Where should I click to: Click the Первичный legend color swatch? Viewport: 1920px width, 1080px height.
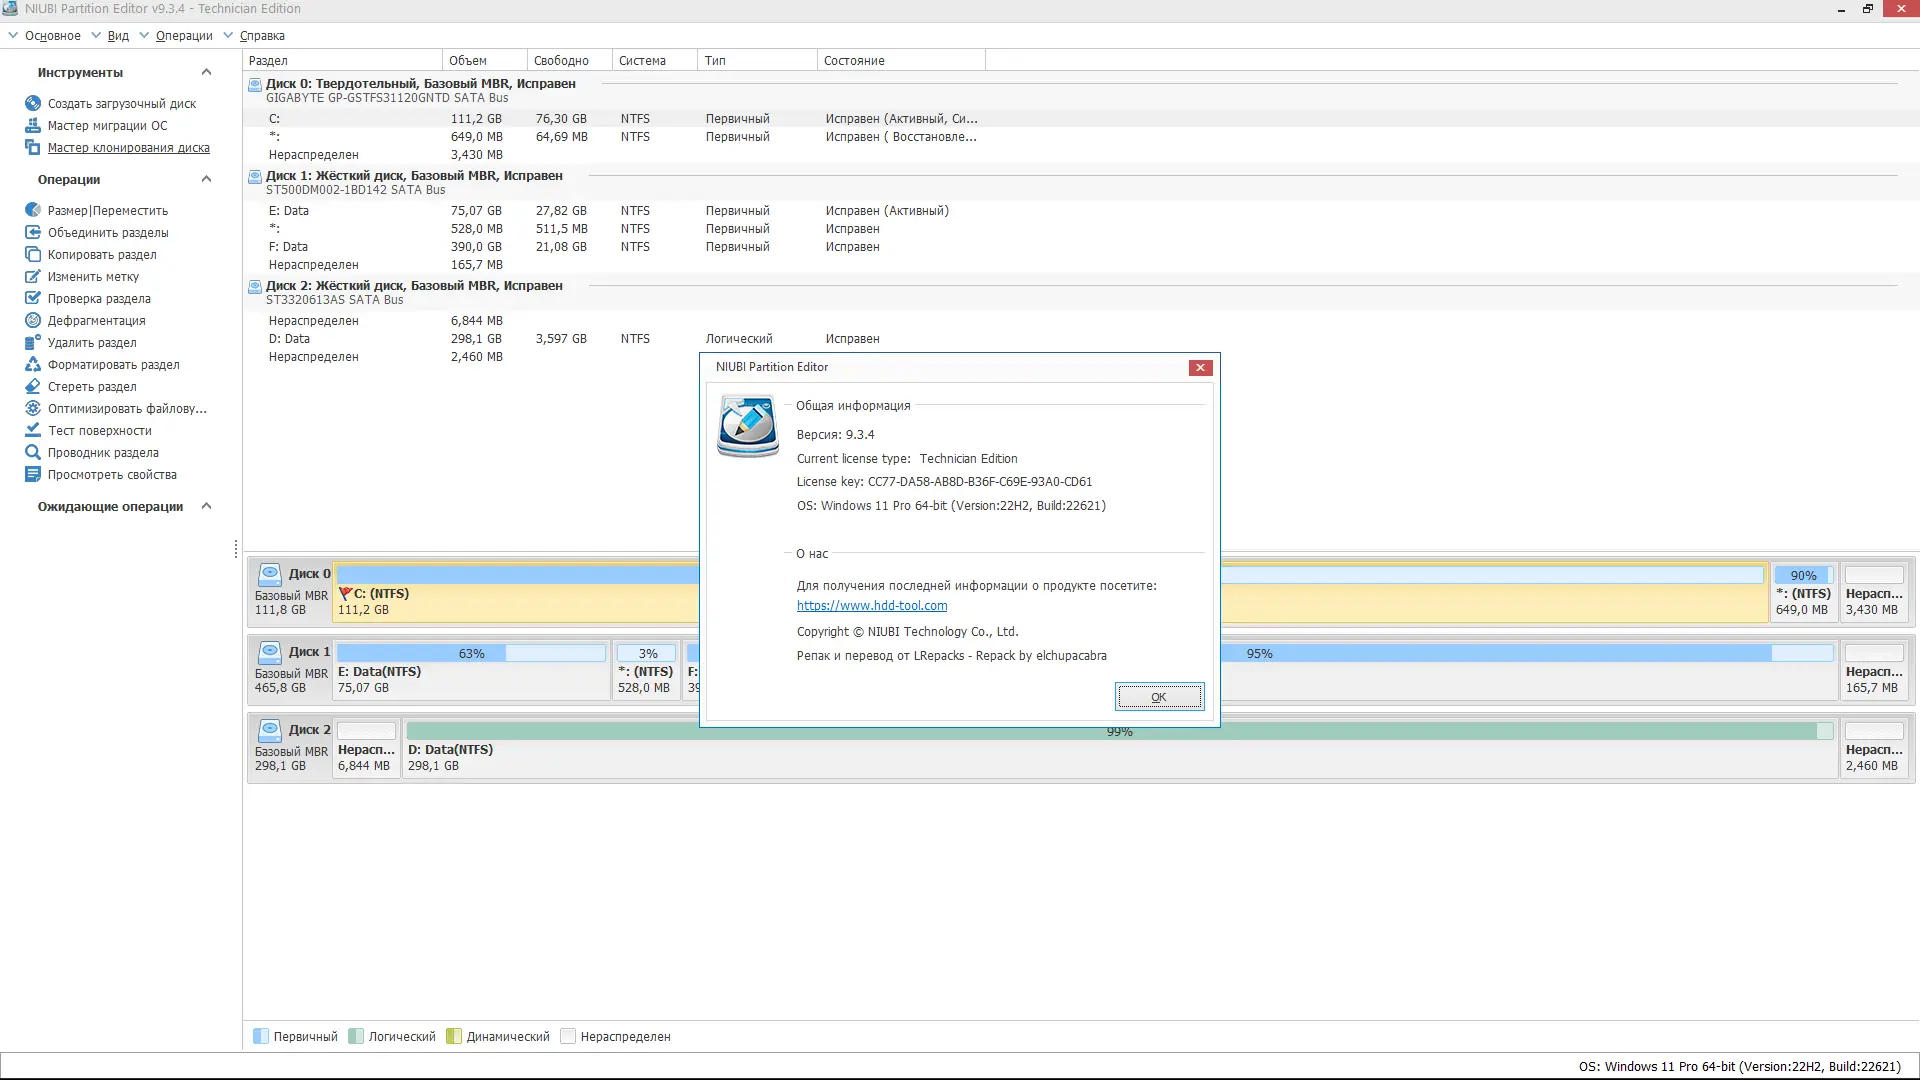tap(261, 1036)
